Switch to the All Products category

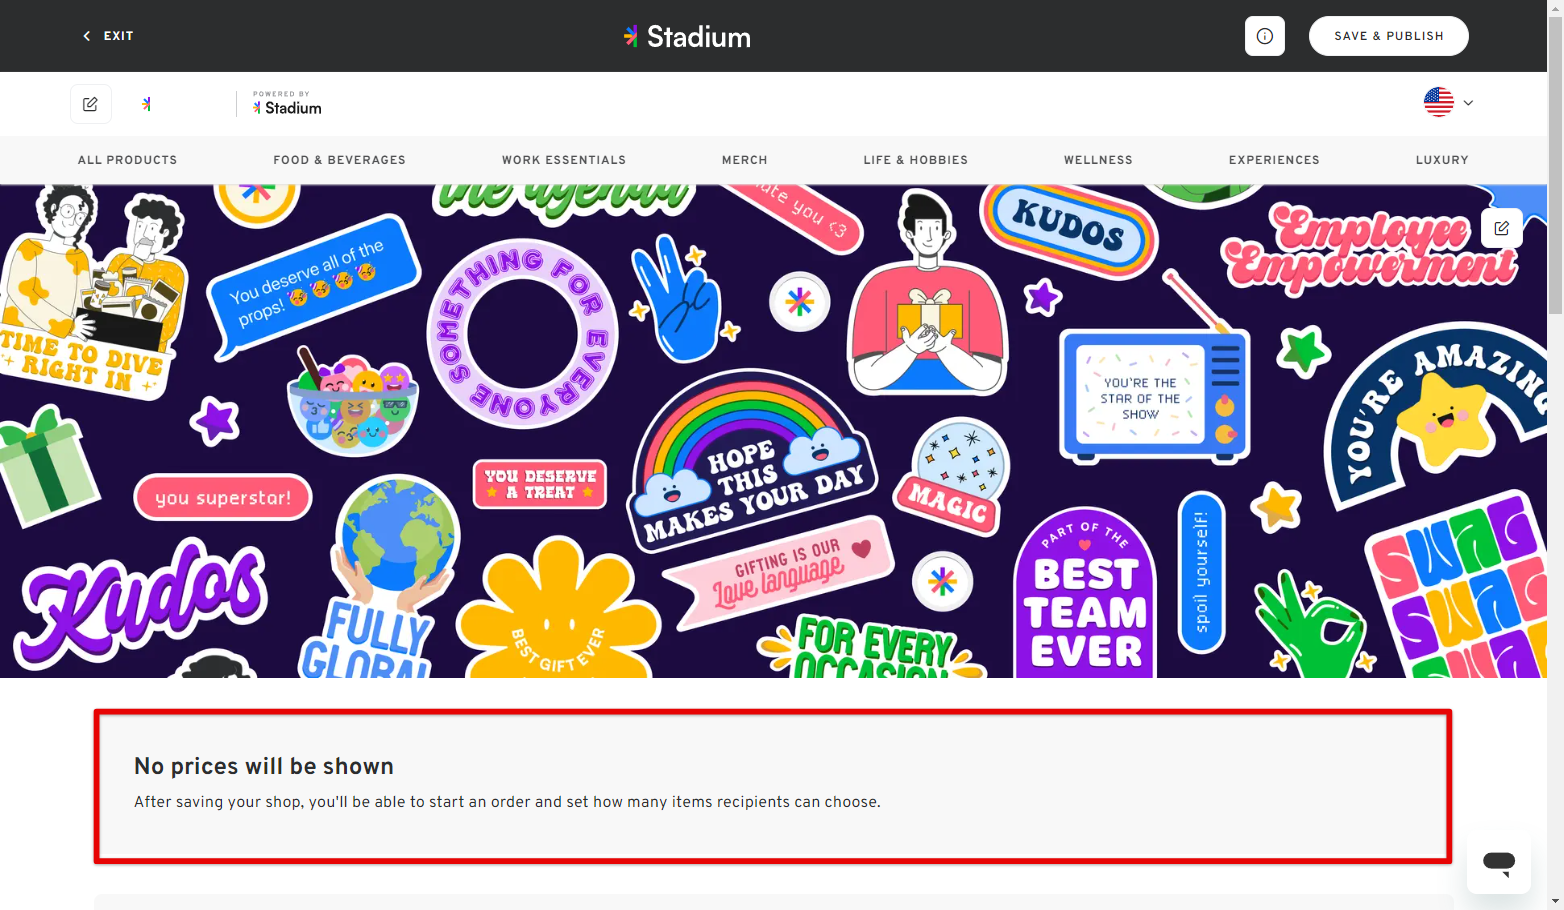127,160
